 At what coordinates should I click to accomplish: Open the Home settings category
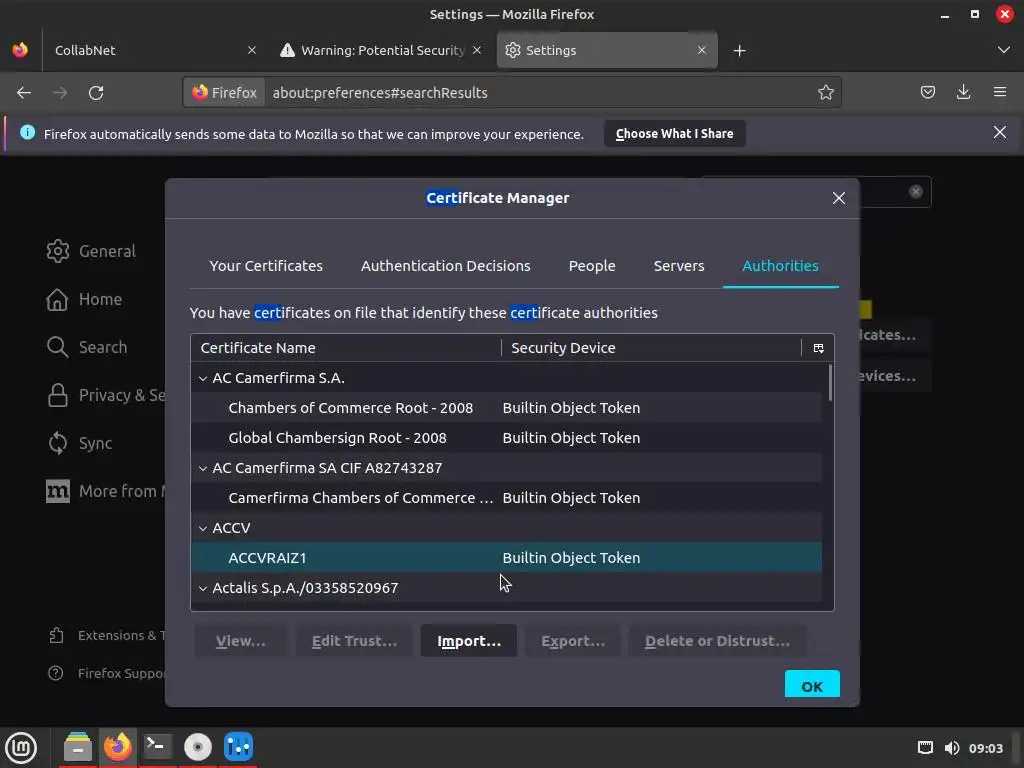click(84, 299)
